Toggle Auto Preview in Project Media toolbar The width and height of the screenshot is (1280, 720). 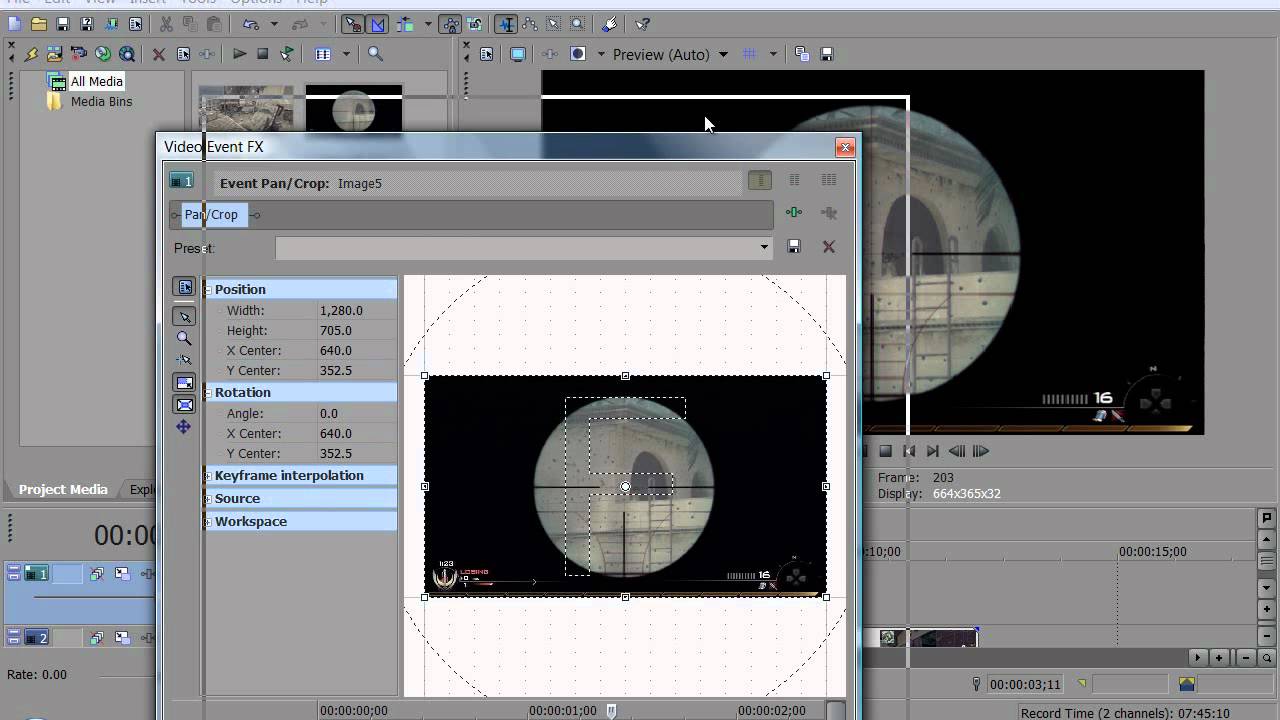287,54
